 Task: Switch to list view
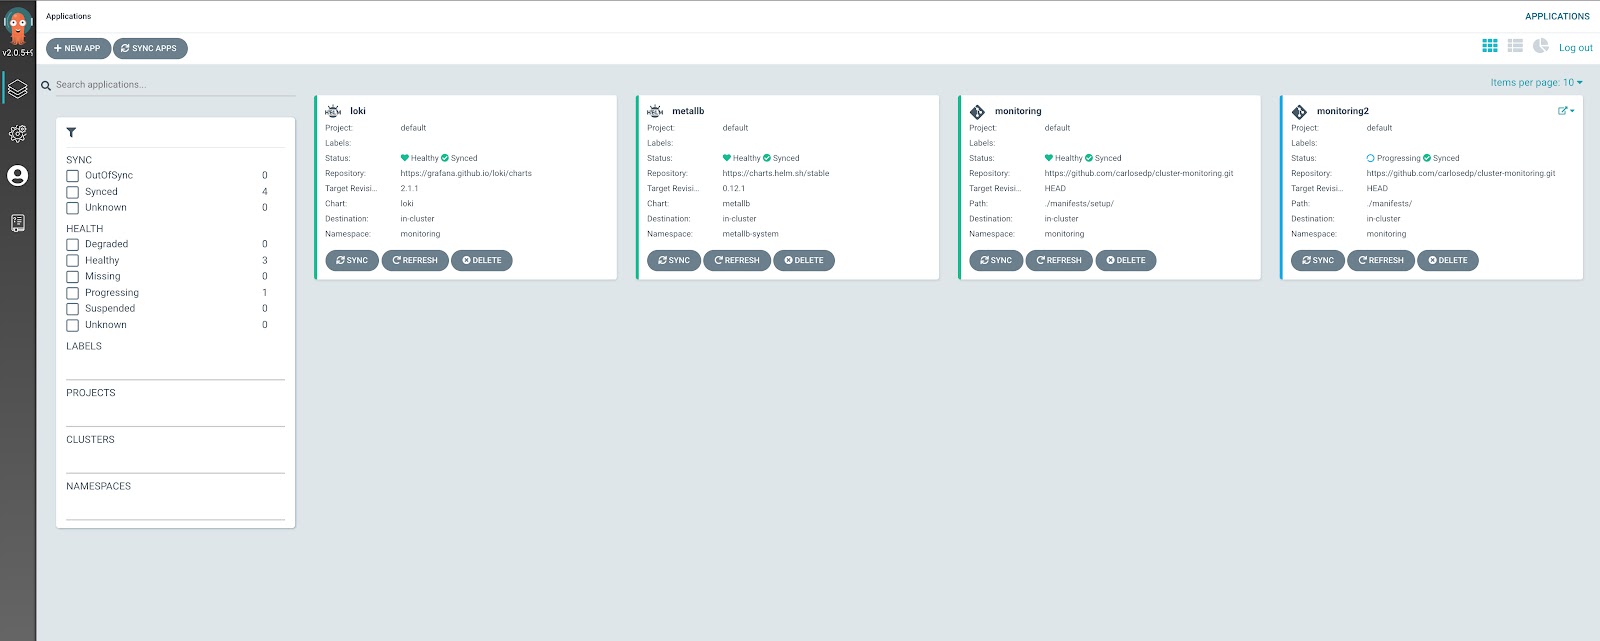coord(1515,46)
